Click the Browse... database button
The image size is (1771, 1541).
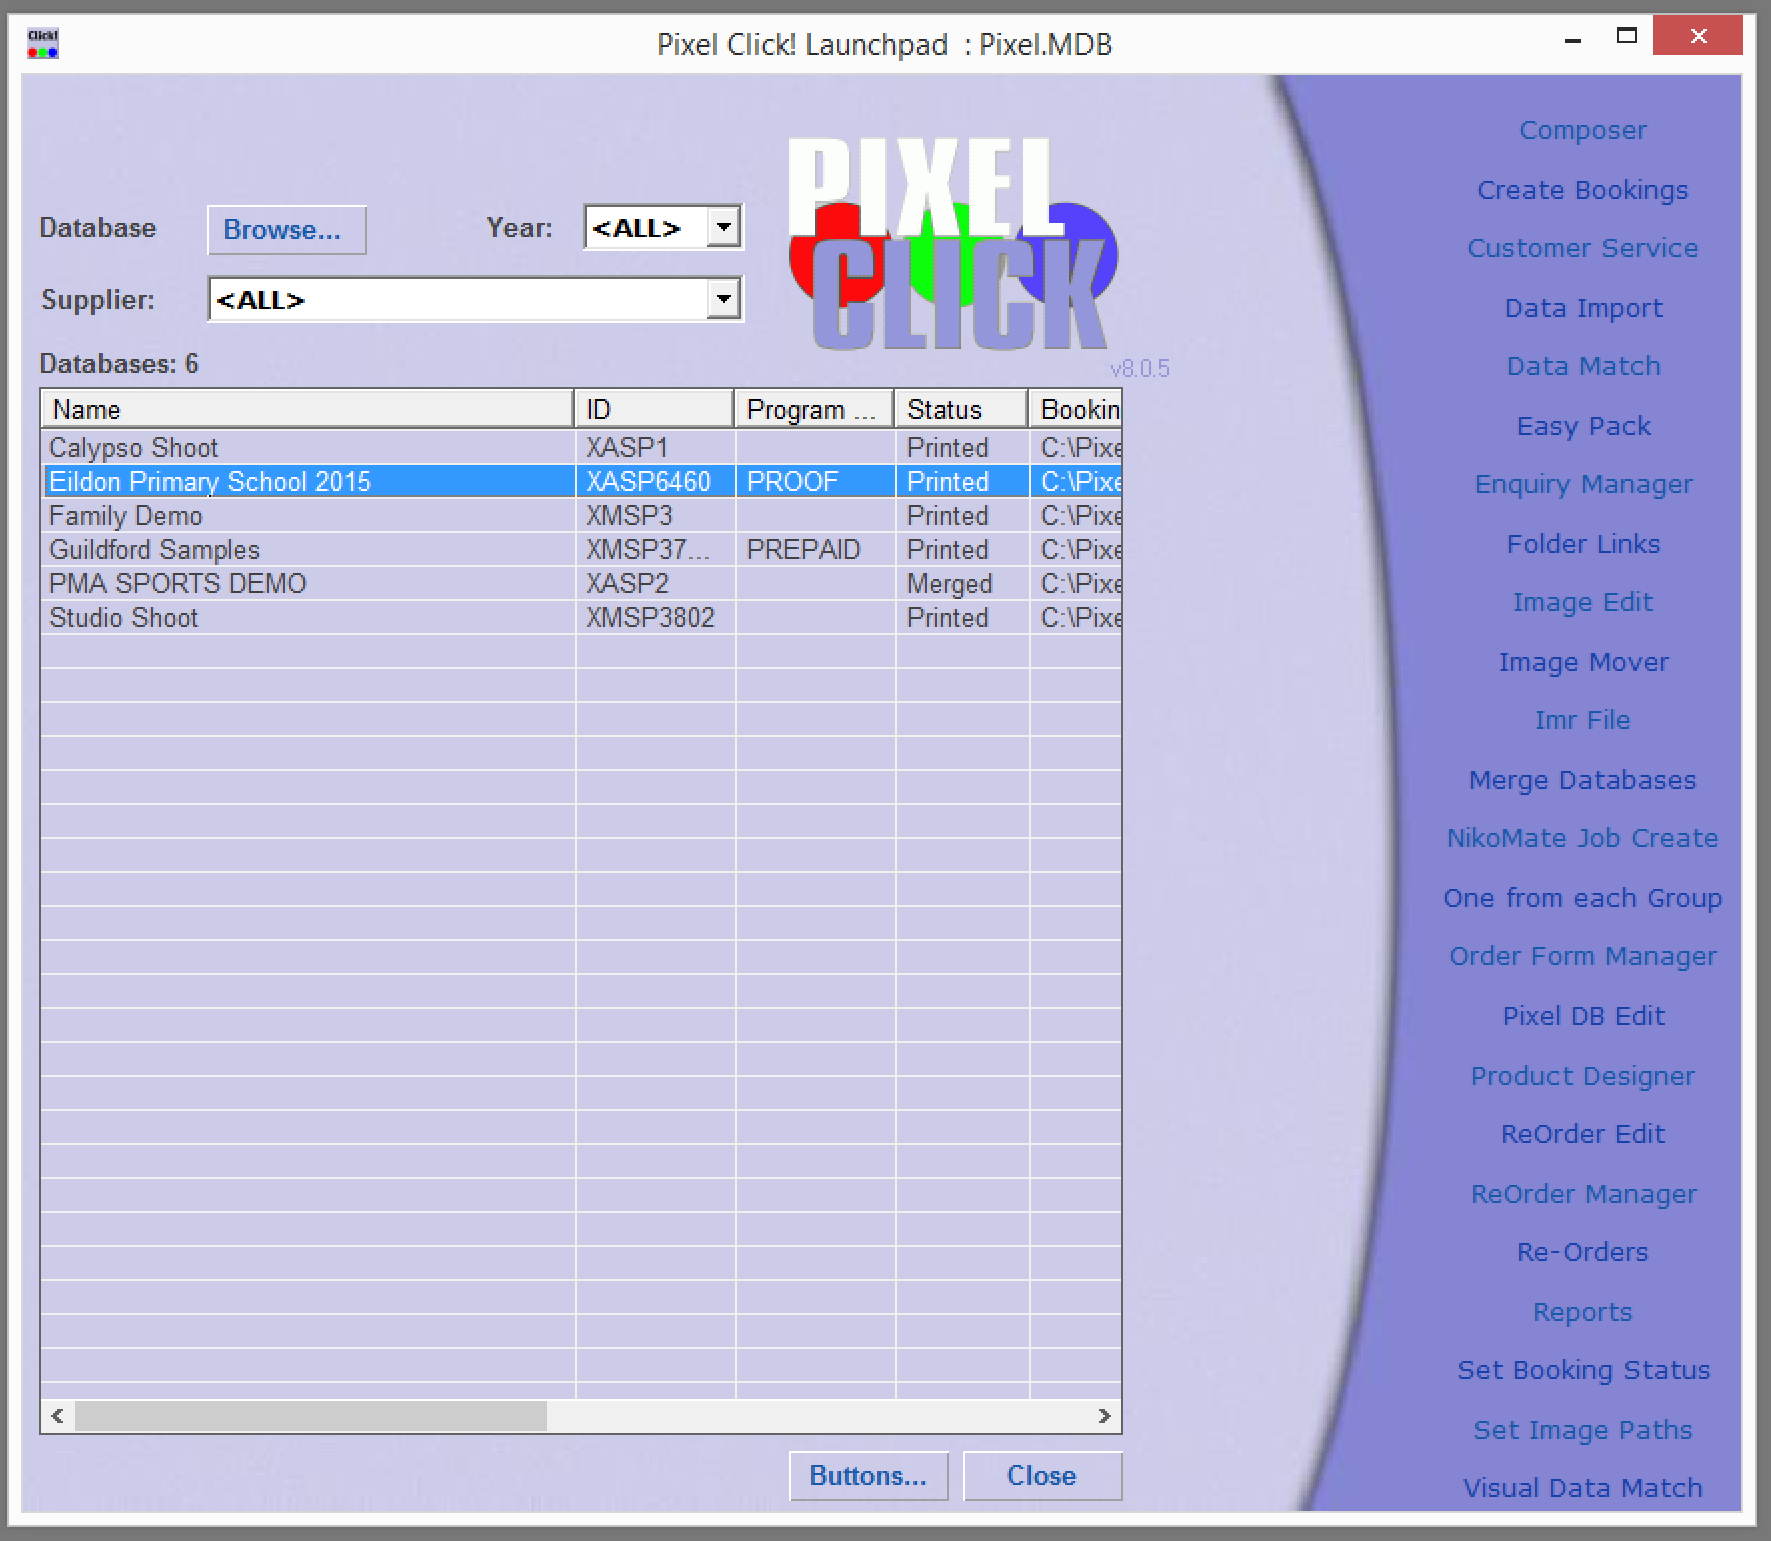[x=286, y=230]
